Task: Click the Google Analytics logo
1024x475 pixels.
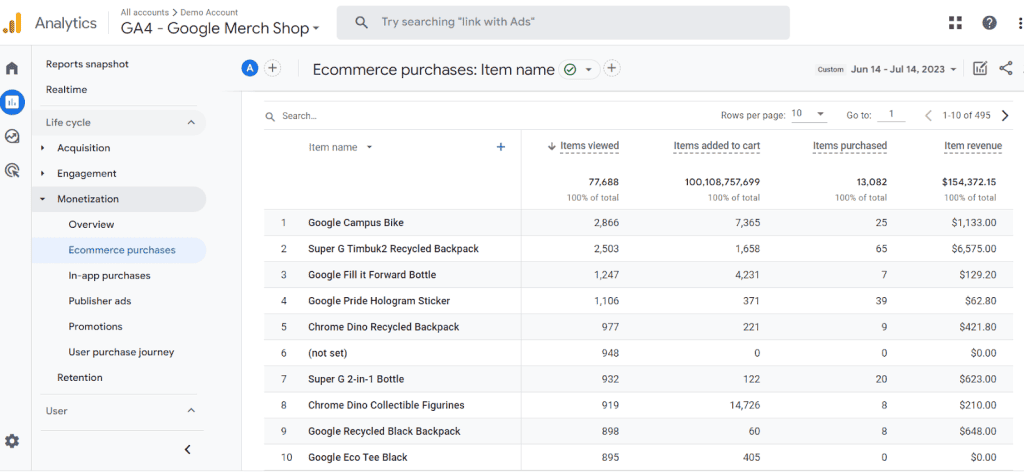Action: click(12, 23)
